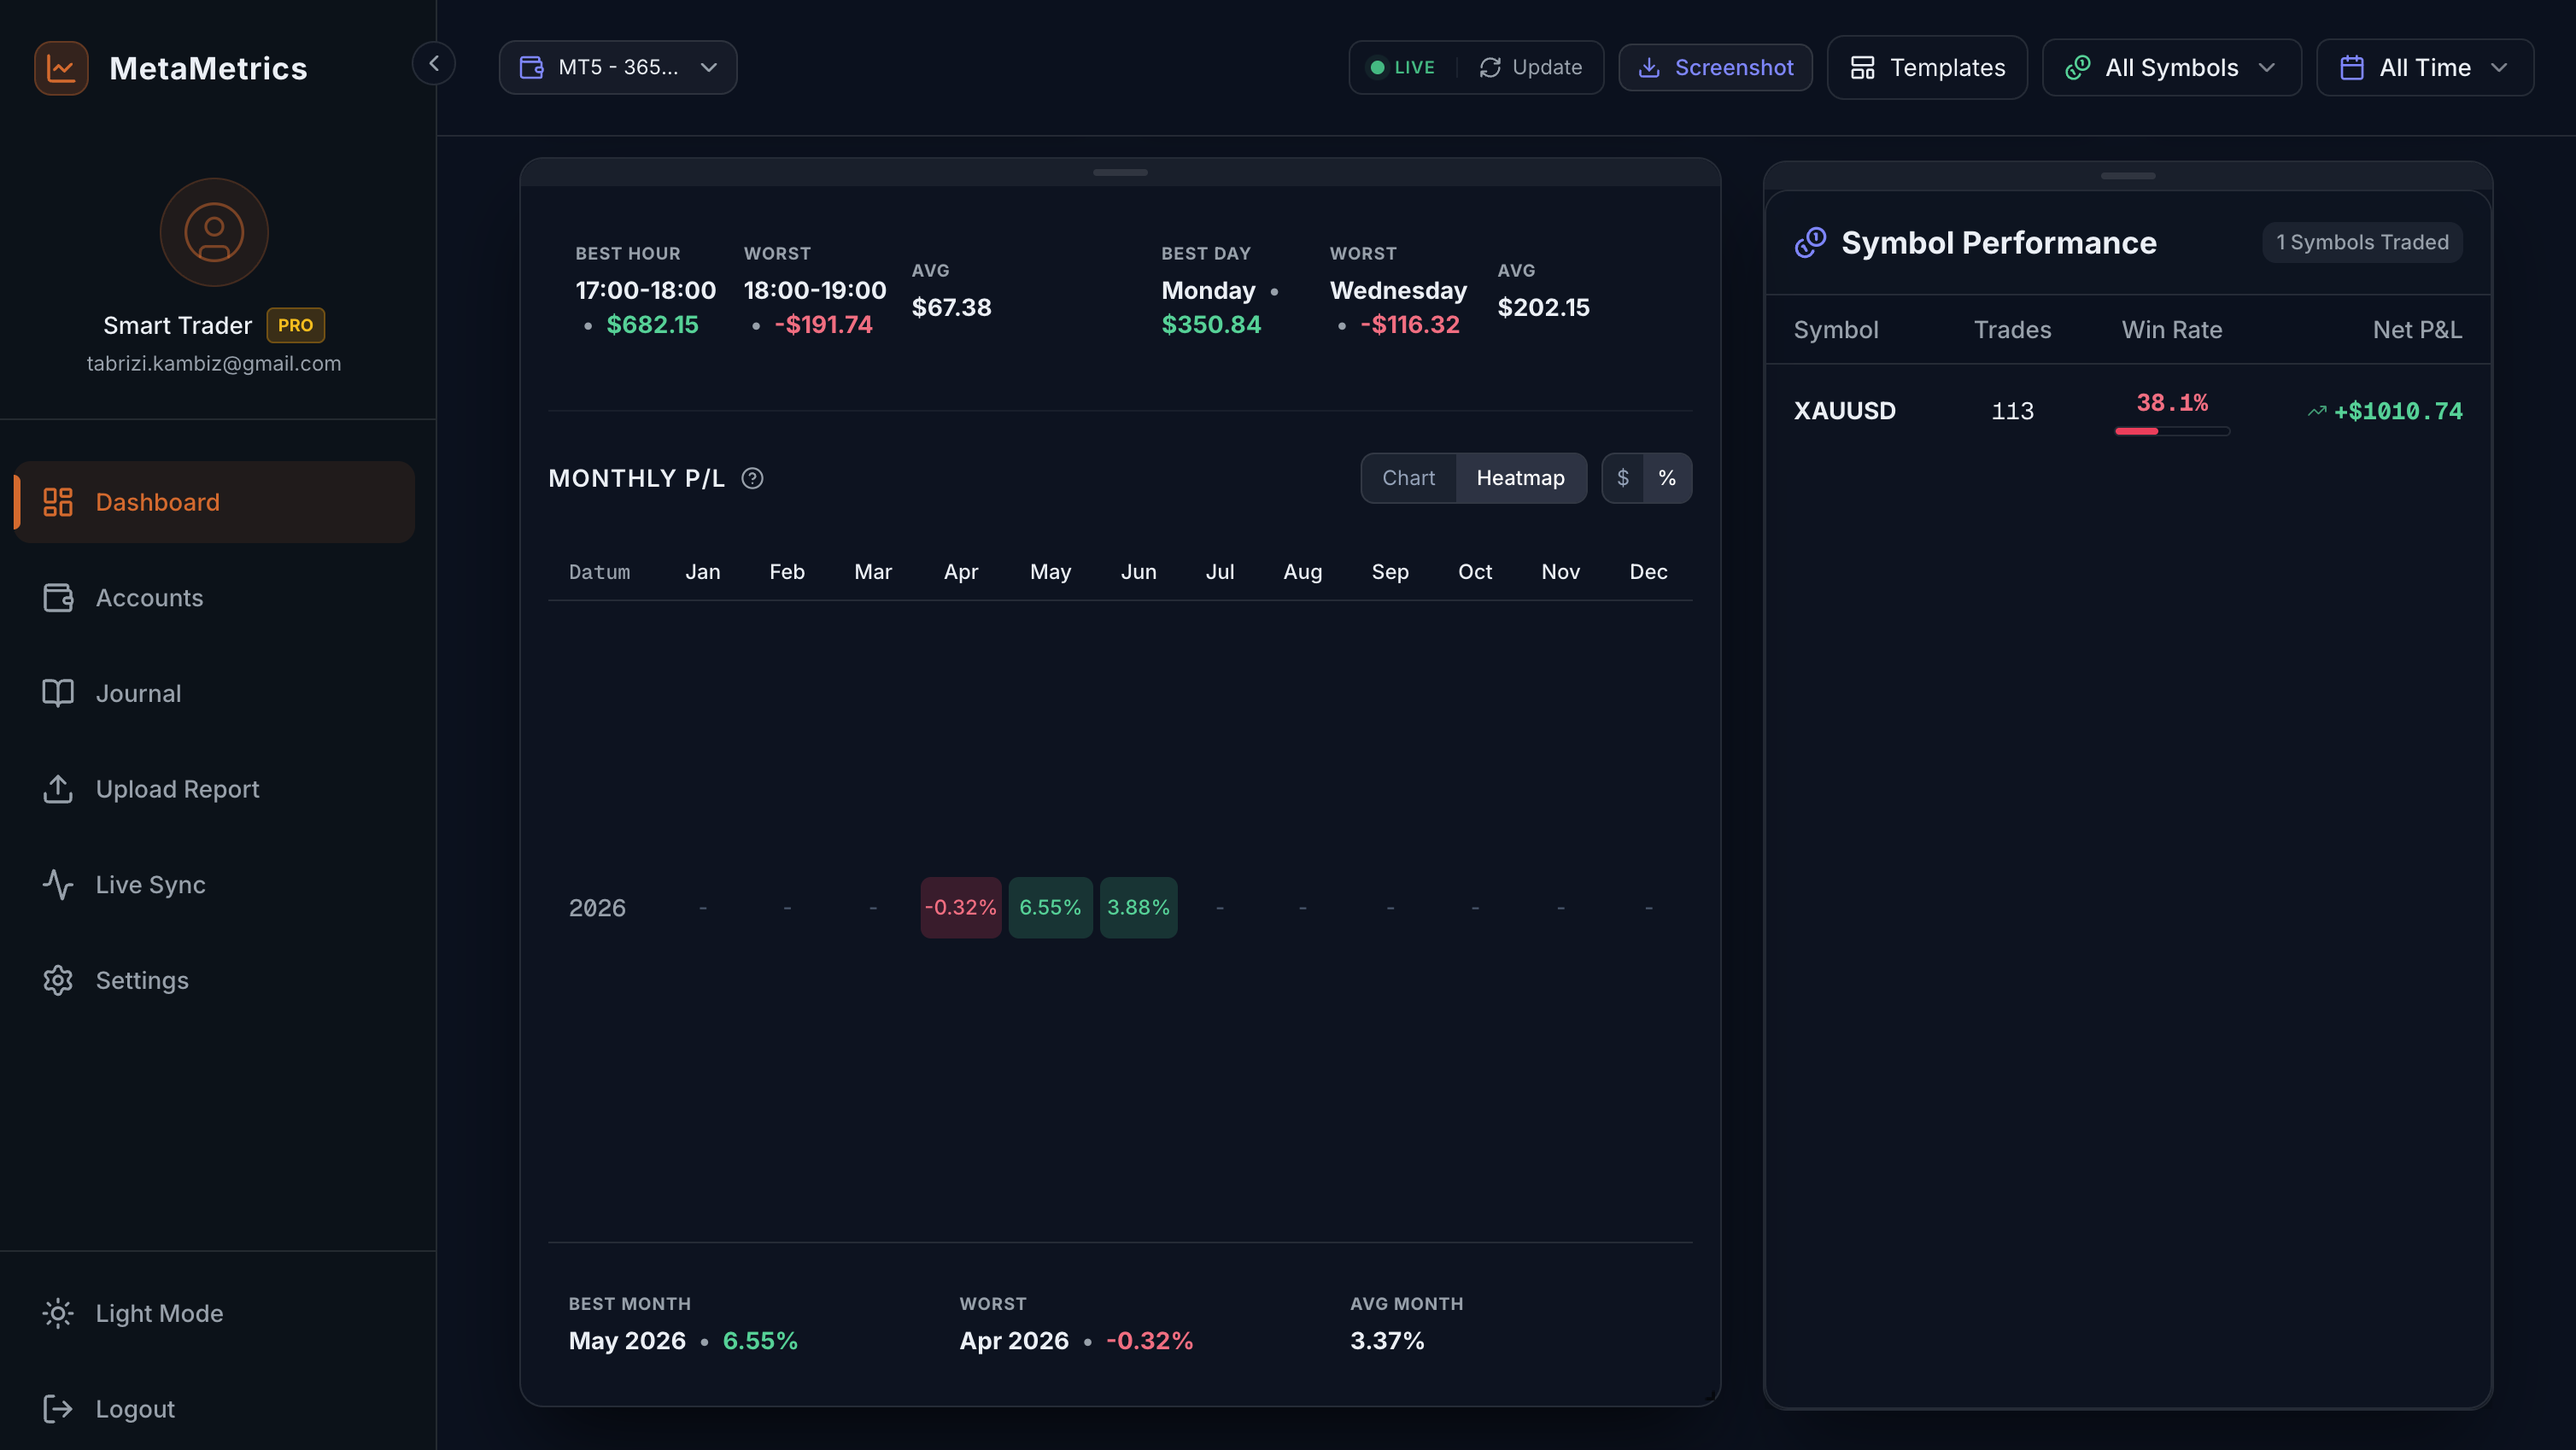Open the MT5 account selector dropdown

(618, 67)
